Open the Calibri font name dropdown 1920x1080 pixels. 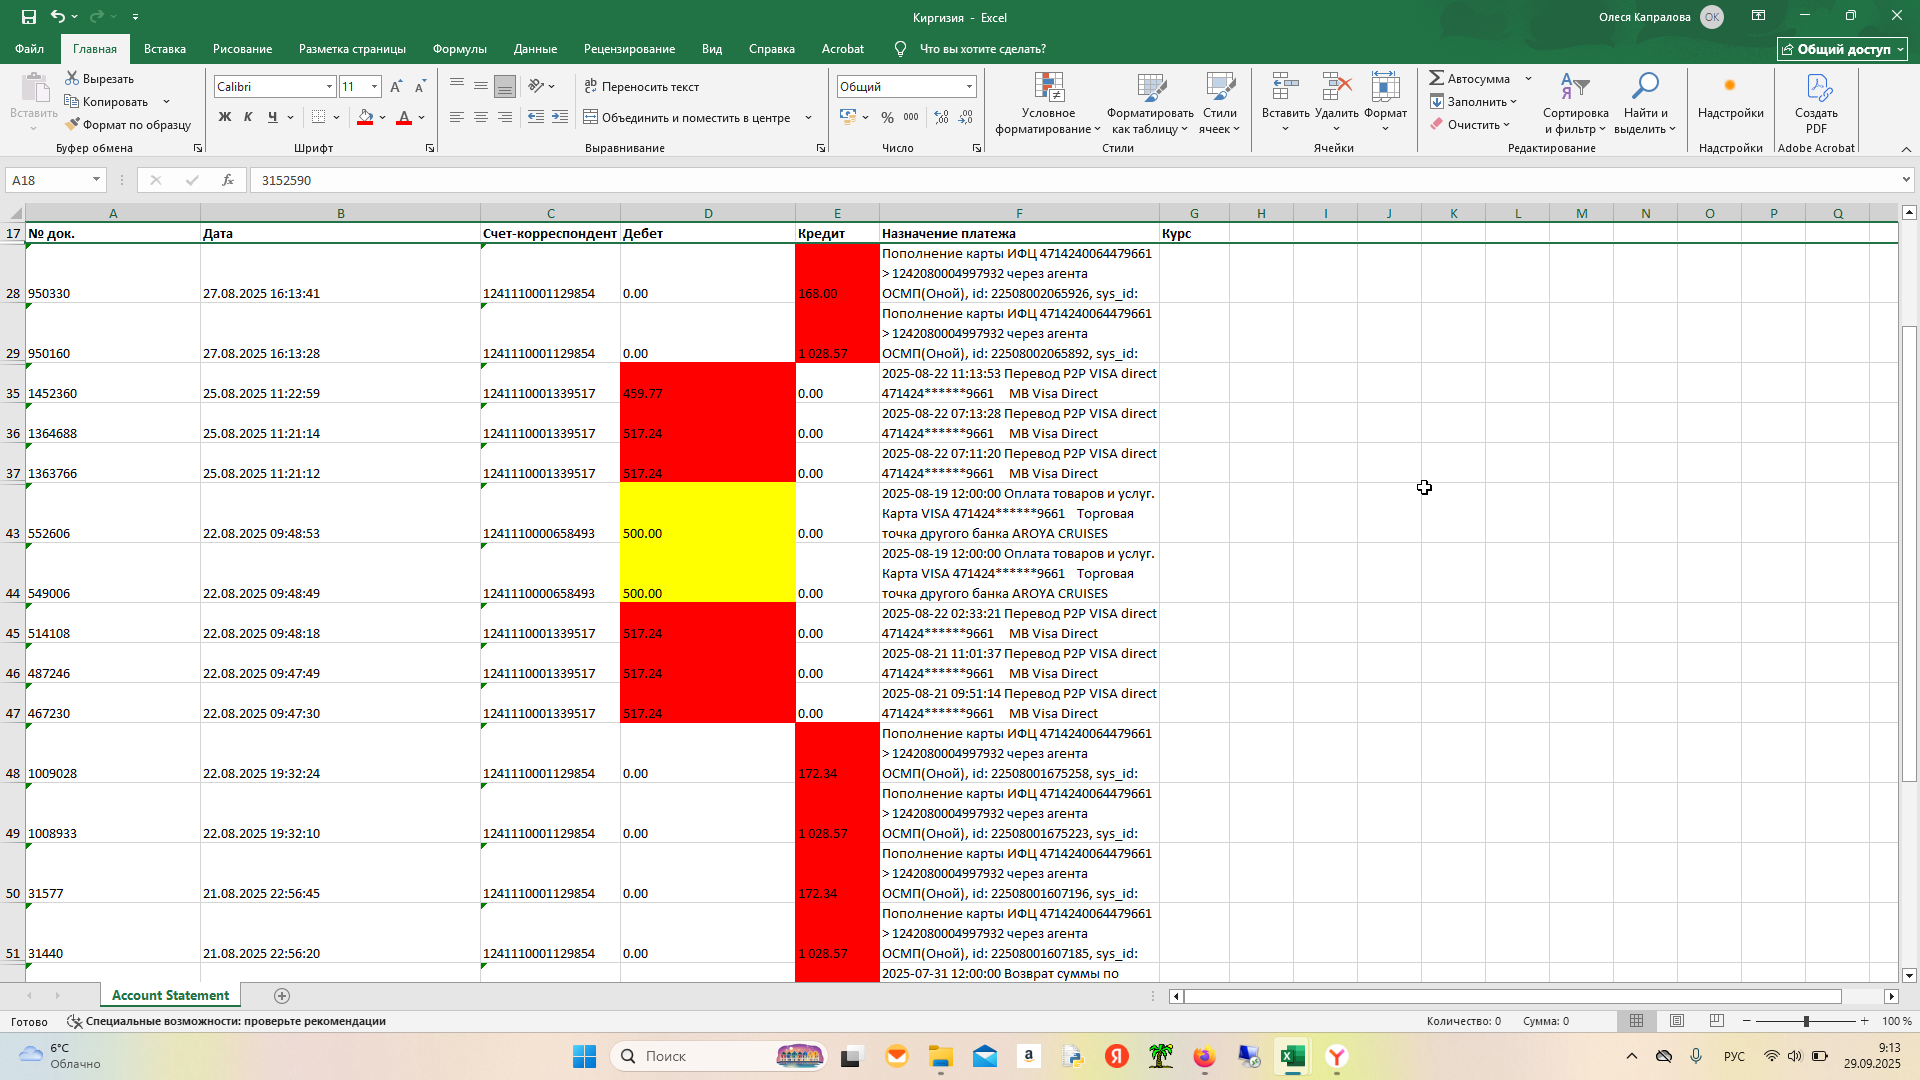click(x=329, y=87)
